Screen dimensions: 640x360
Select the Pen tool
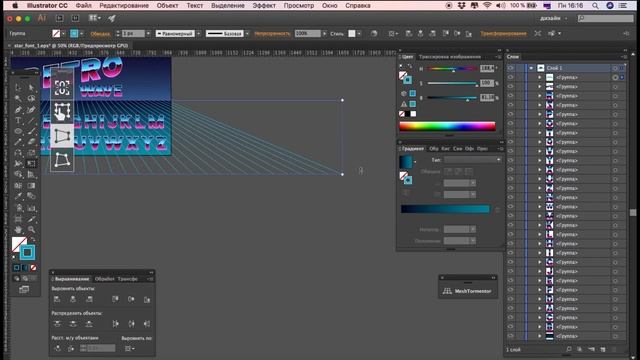(18, 109)
